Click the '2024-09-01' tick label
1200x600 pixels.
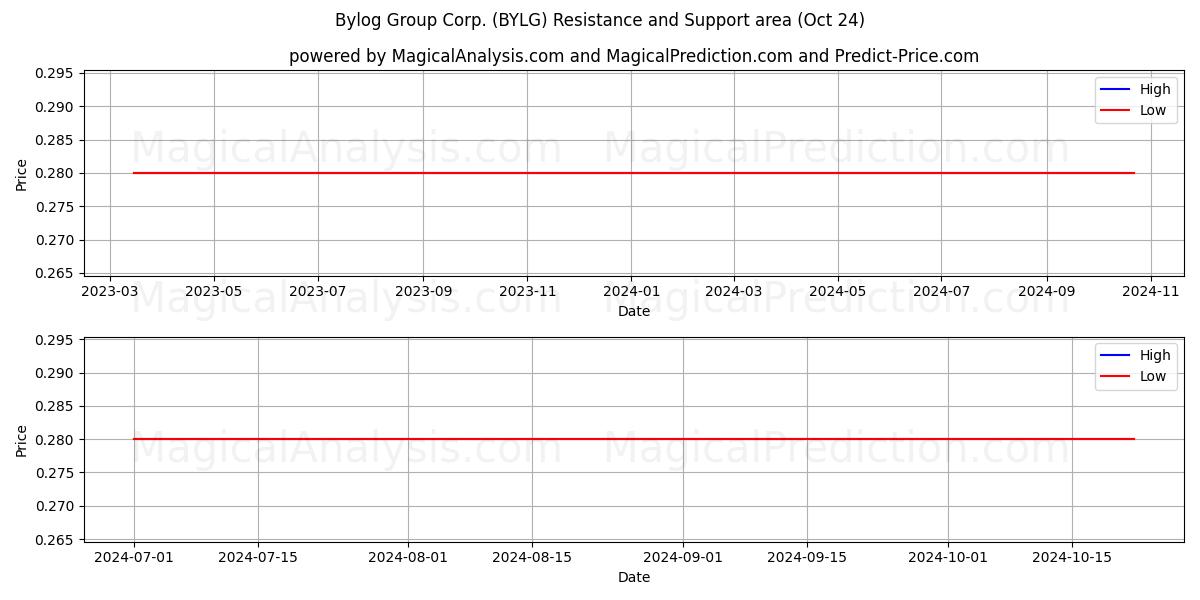click(683, 557)
